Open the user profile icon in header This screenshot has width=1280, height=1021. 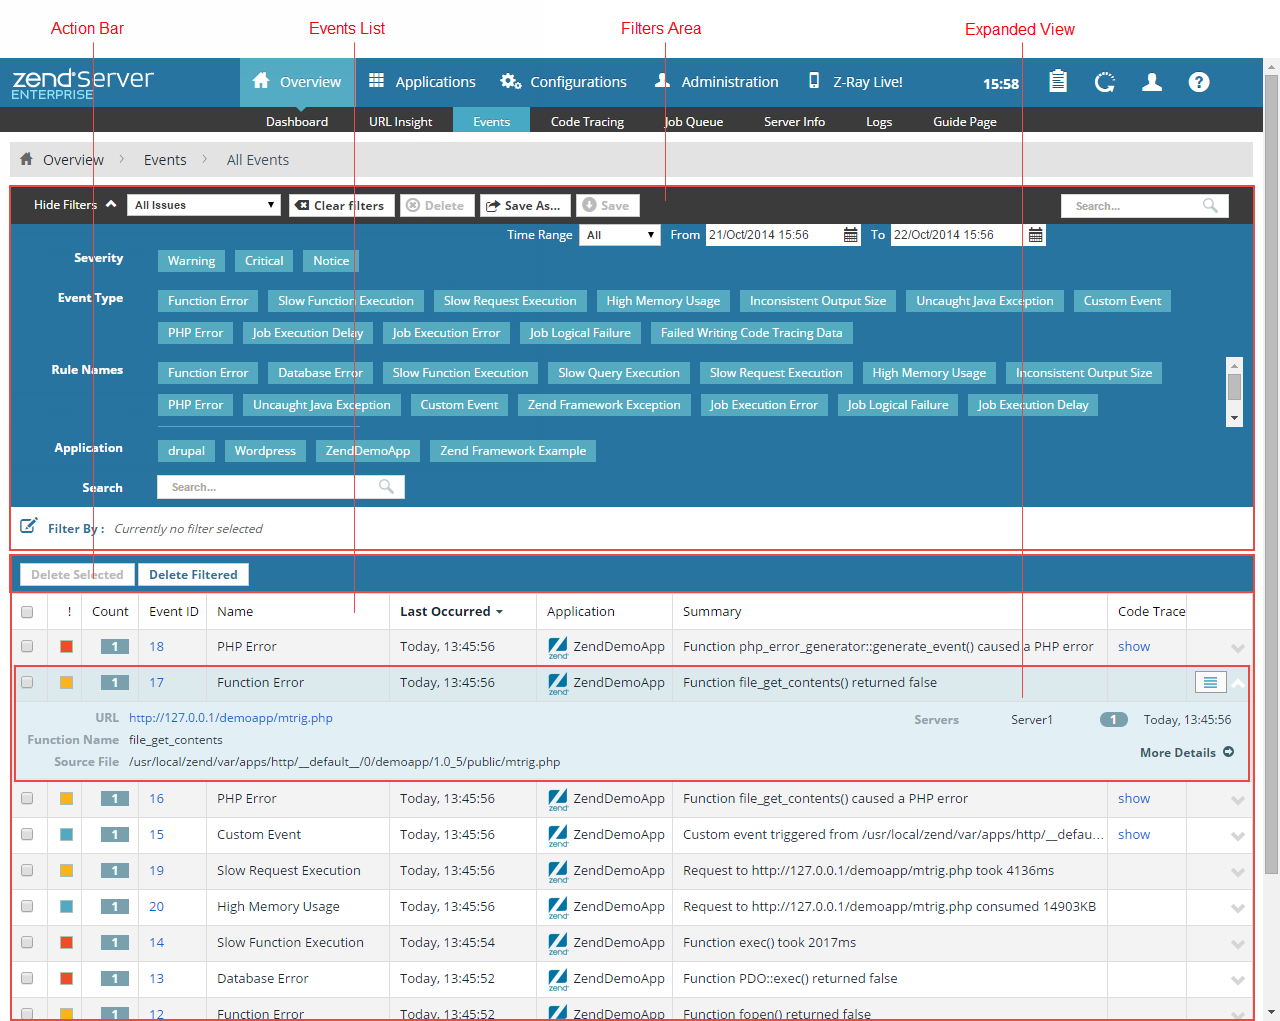pyautogui.click(x=1152, y=82)
